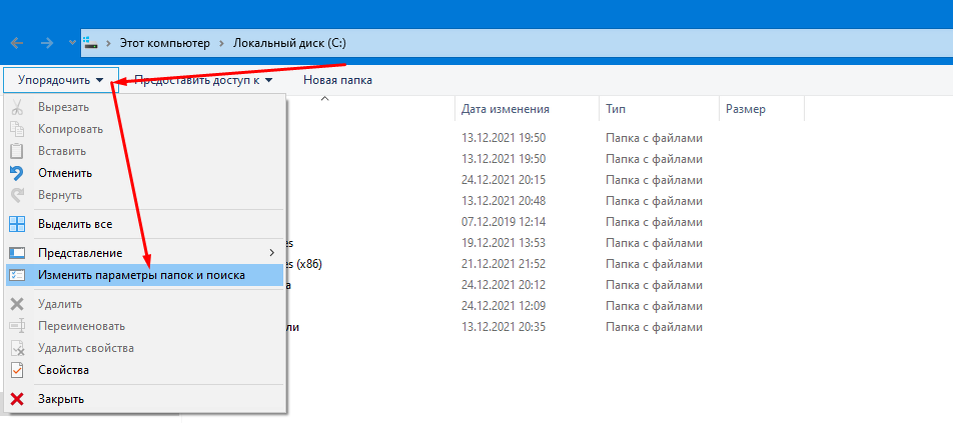Image resolution: width=953 pixels, height=423 pixels.
Task: Select row dated 24.12.2021 12:09
Action: click(503, 306)
